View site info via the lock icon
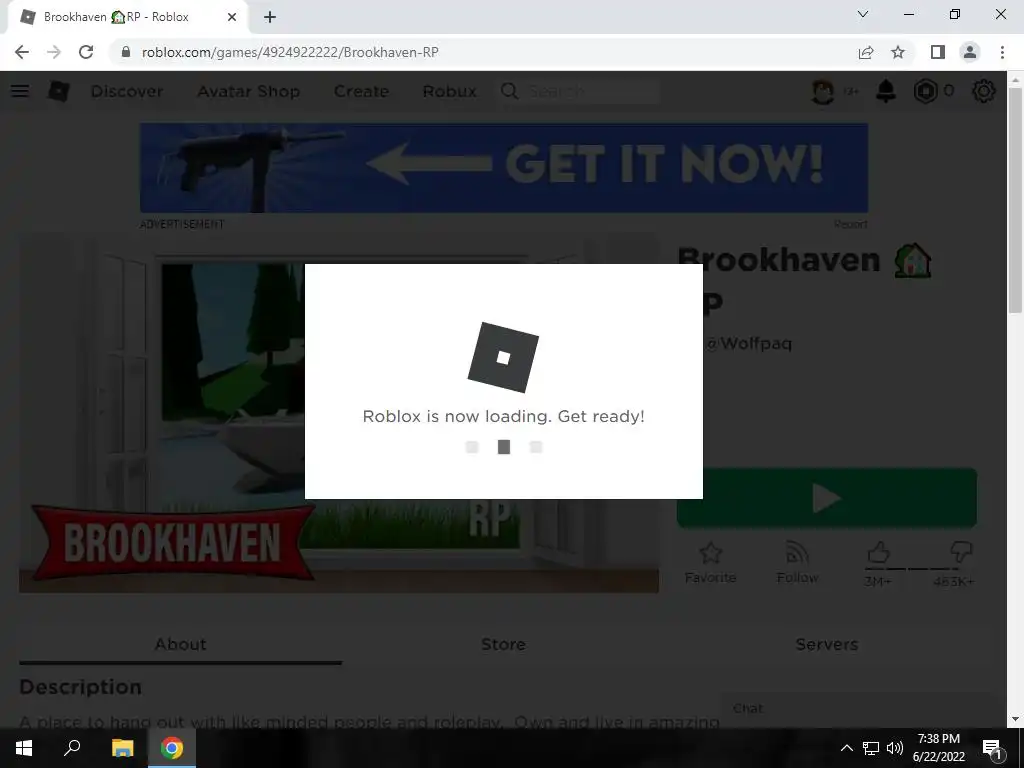 click(126, 52)
